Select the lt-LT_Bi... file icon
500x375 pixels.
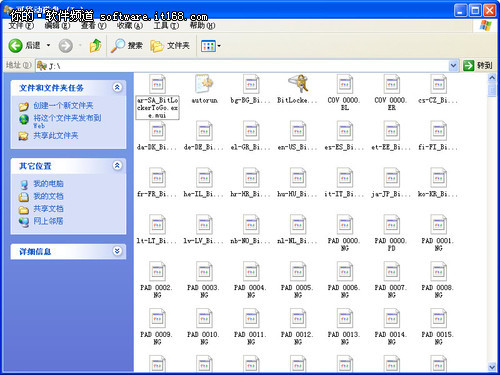[x=157, y=225]
